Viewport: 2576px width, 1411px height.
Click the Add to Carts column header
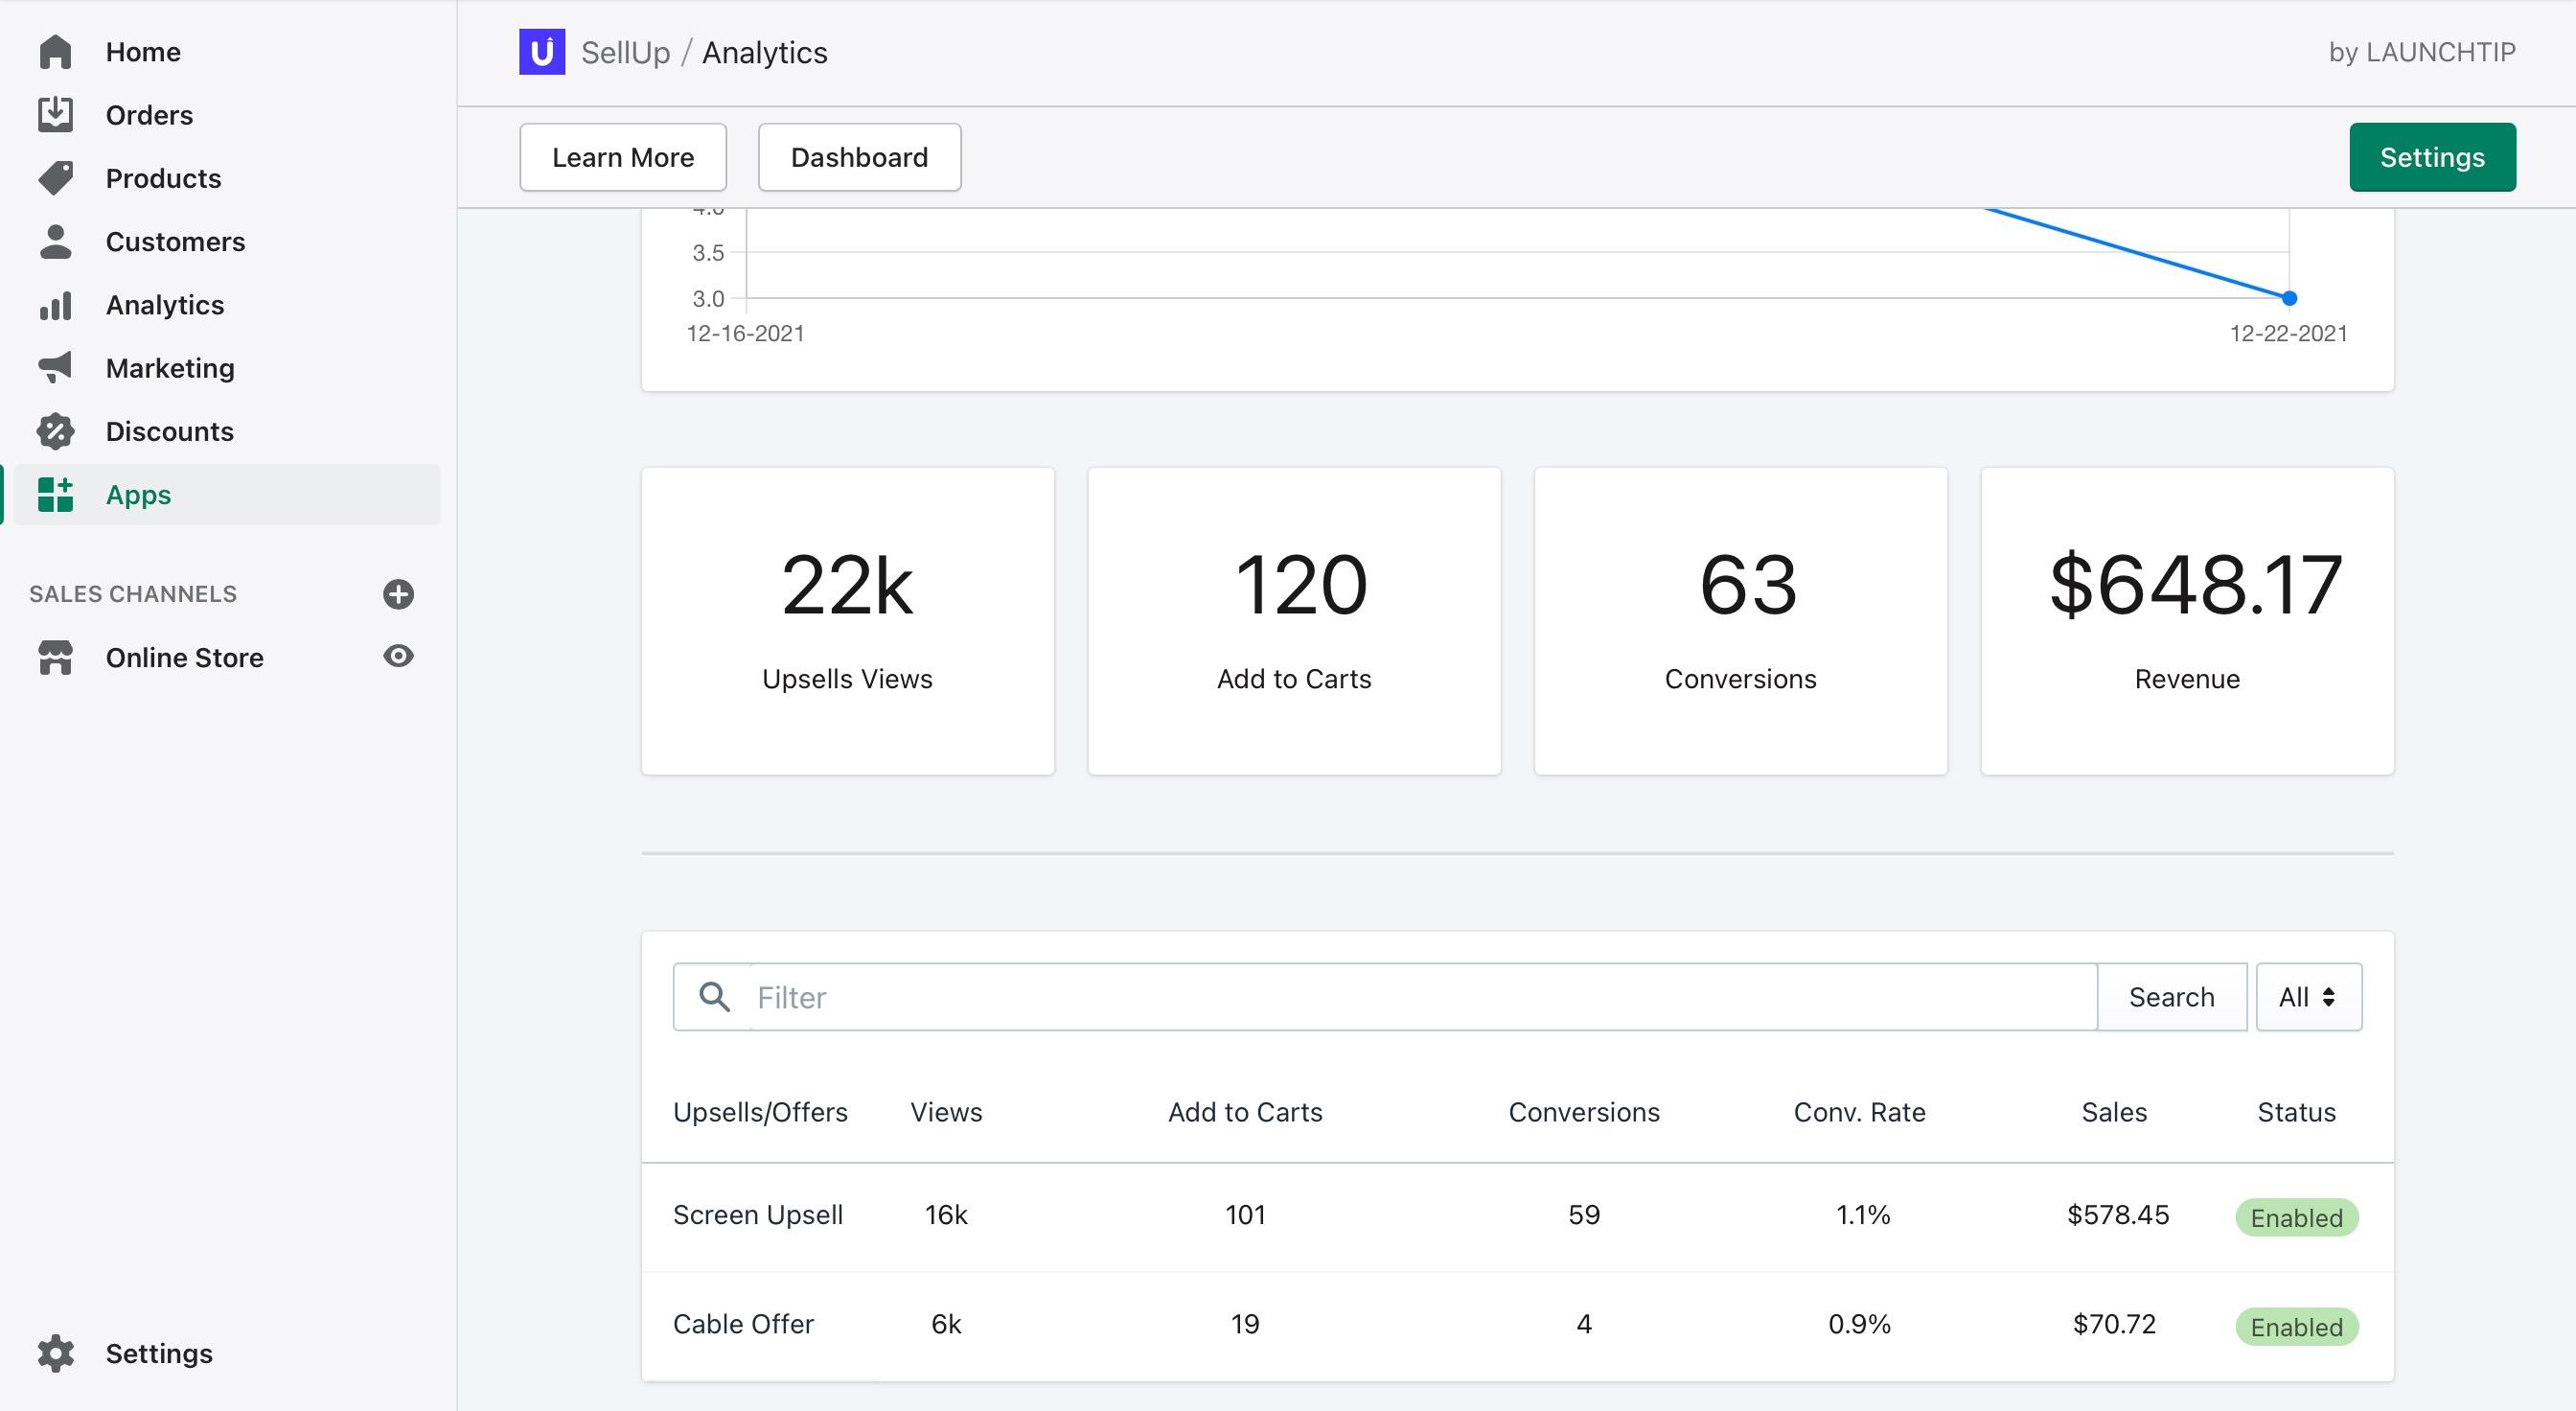[1245, 1112]
